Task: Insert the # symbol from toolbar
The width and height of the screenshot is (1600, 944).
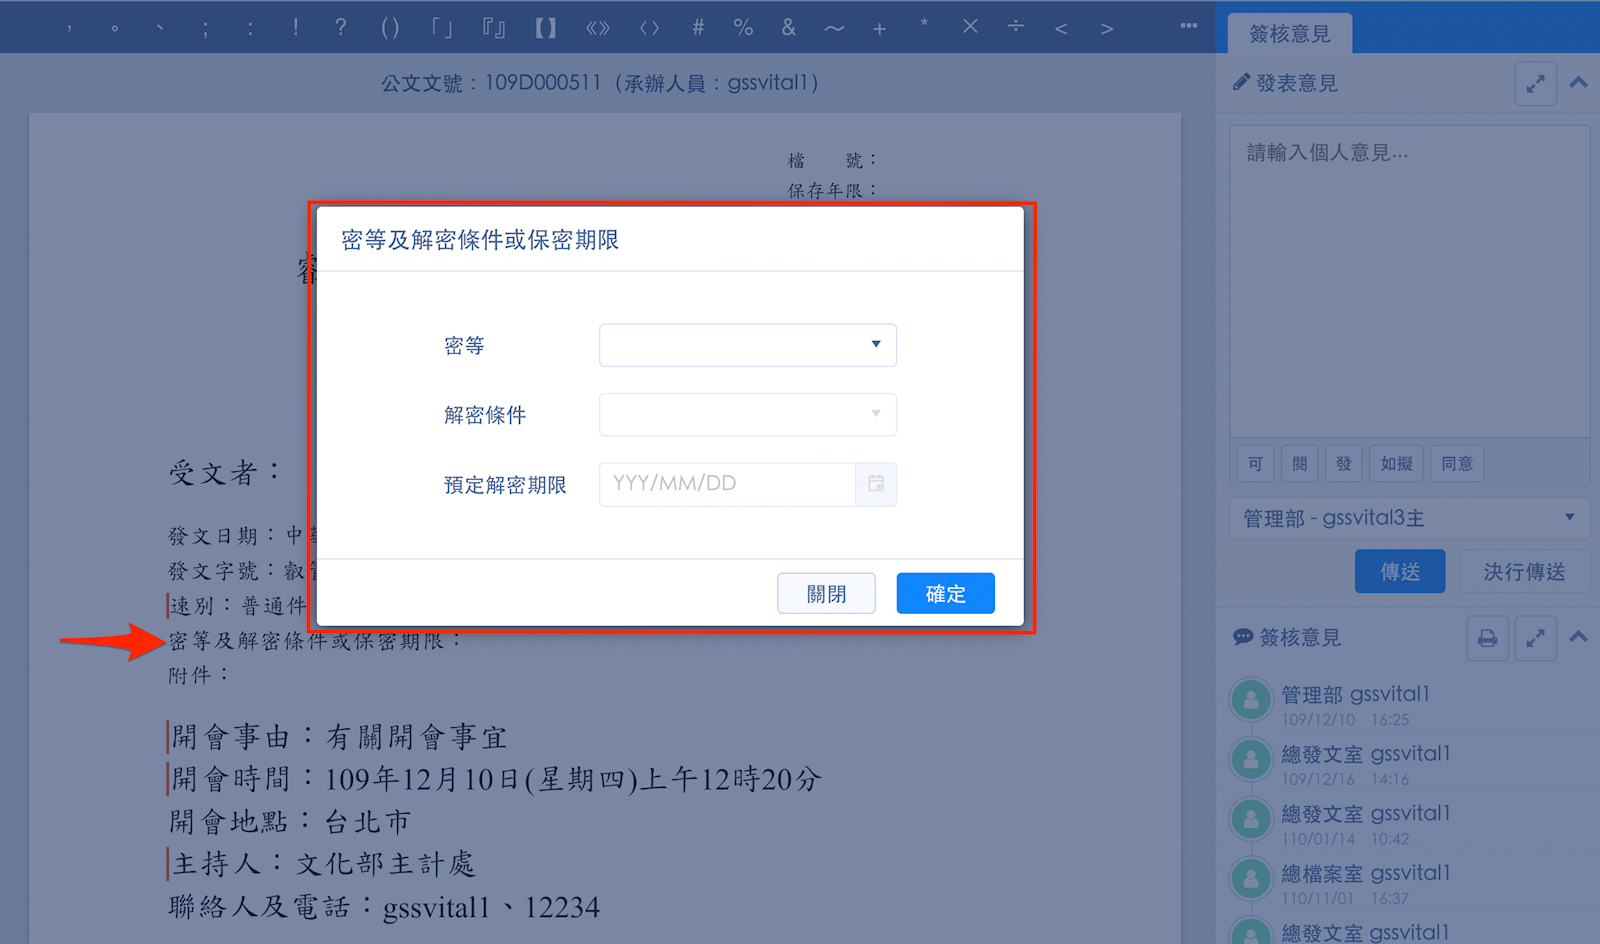Action: point(698,28)
